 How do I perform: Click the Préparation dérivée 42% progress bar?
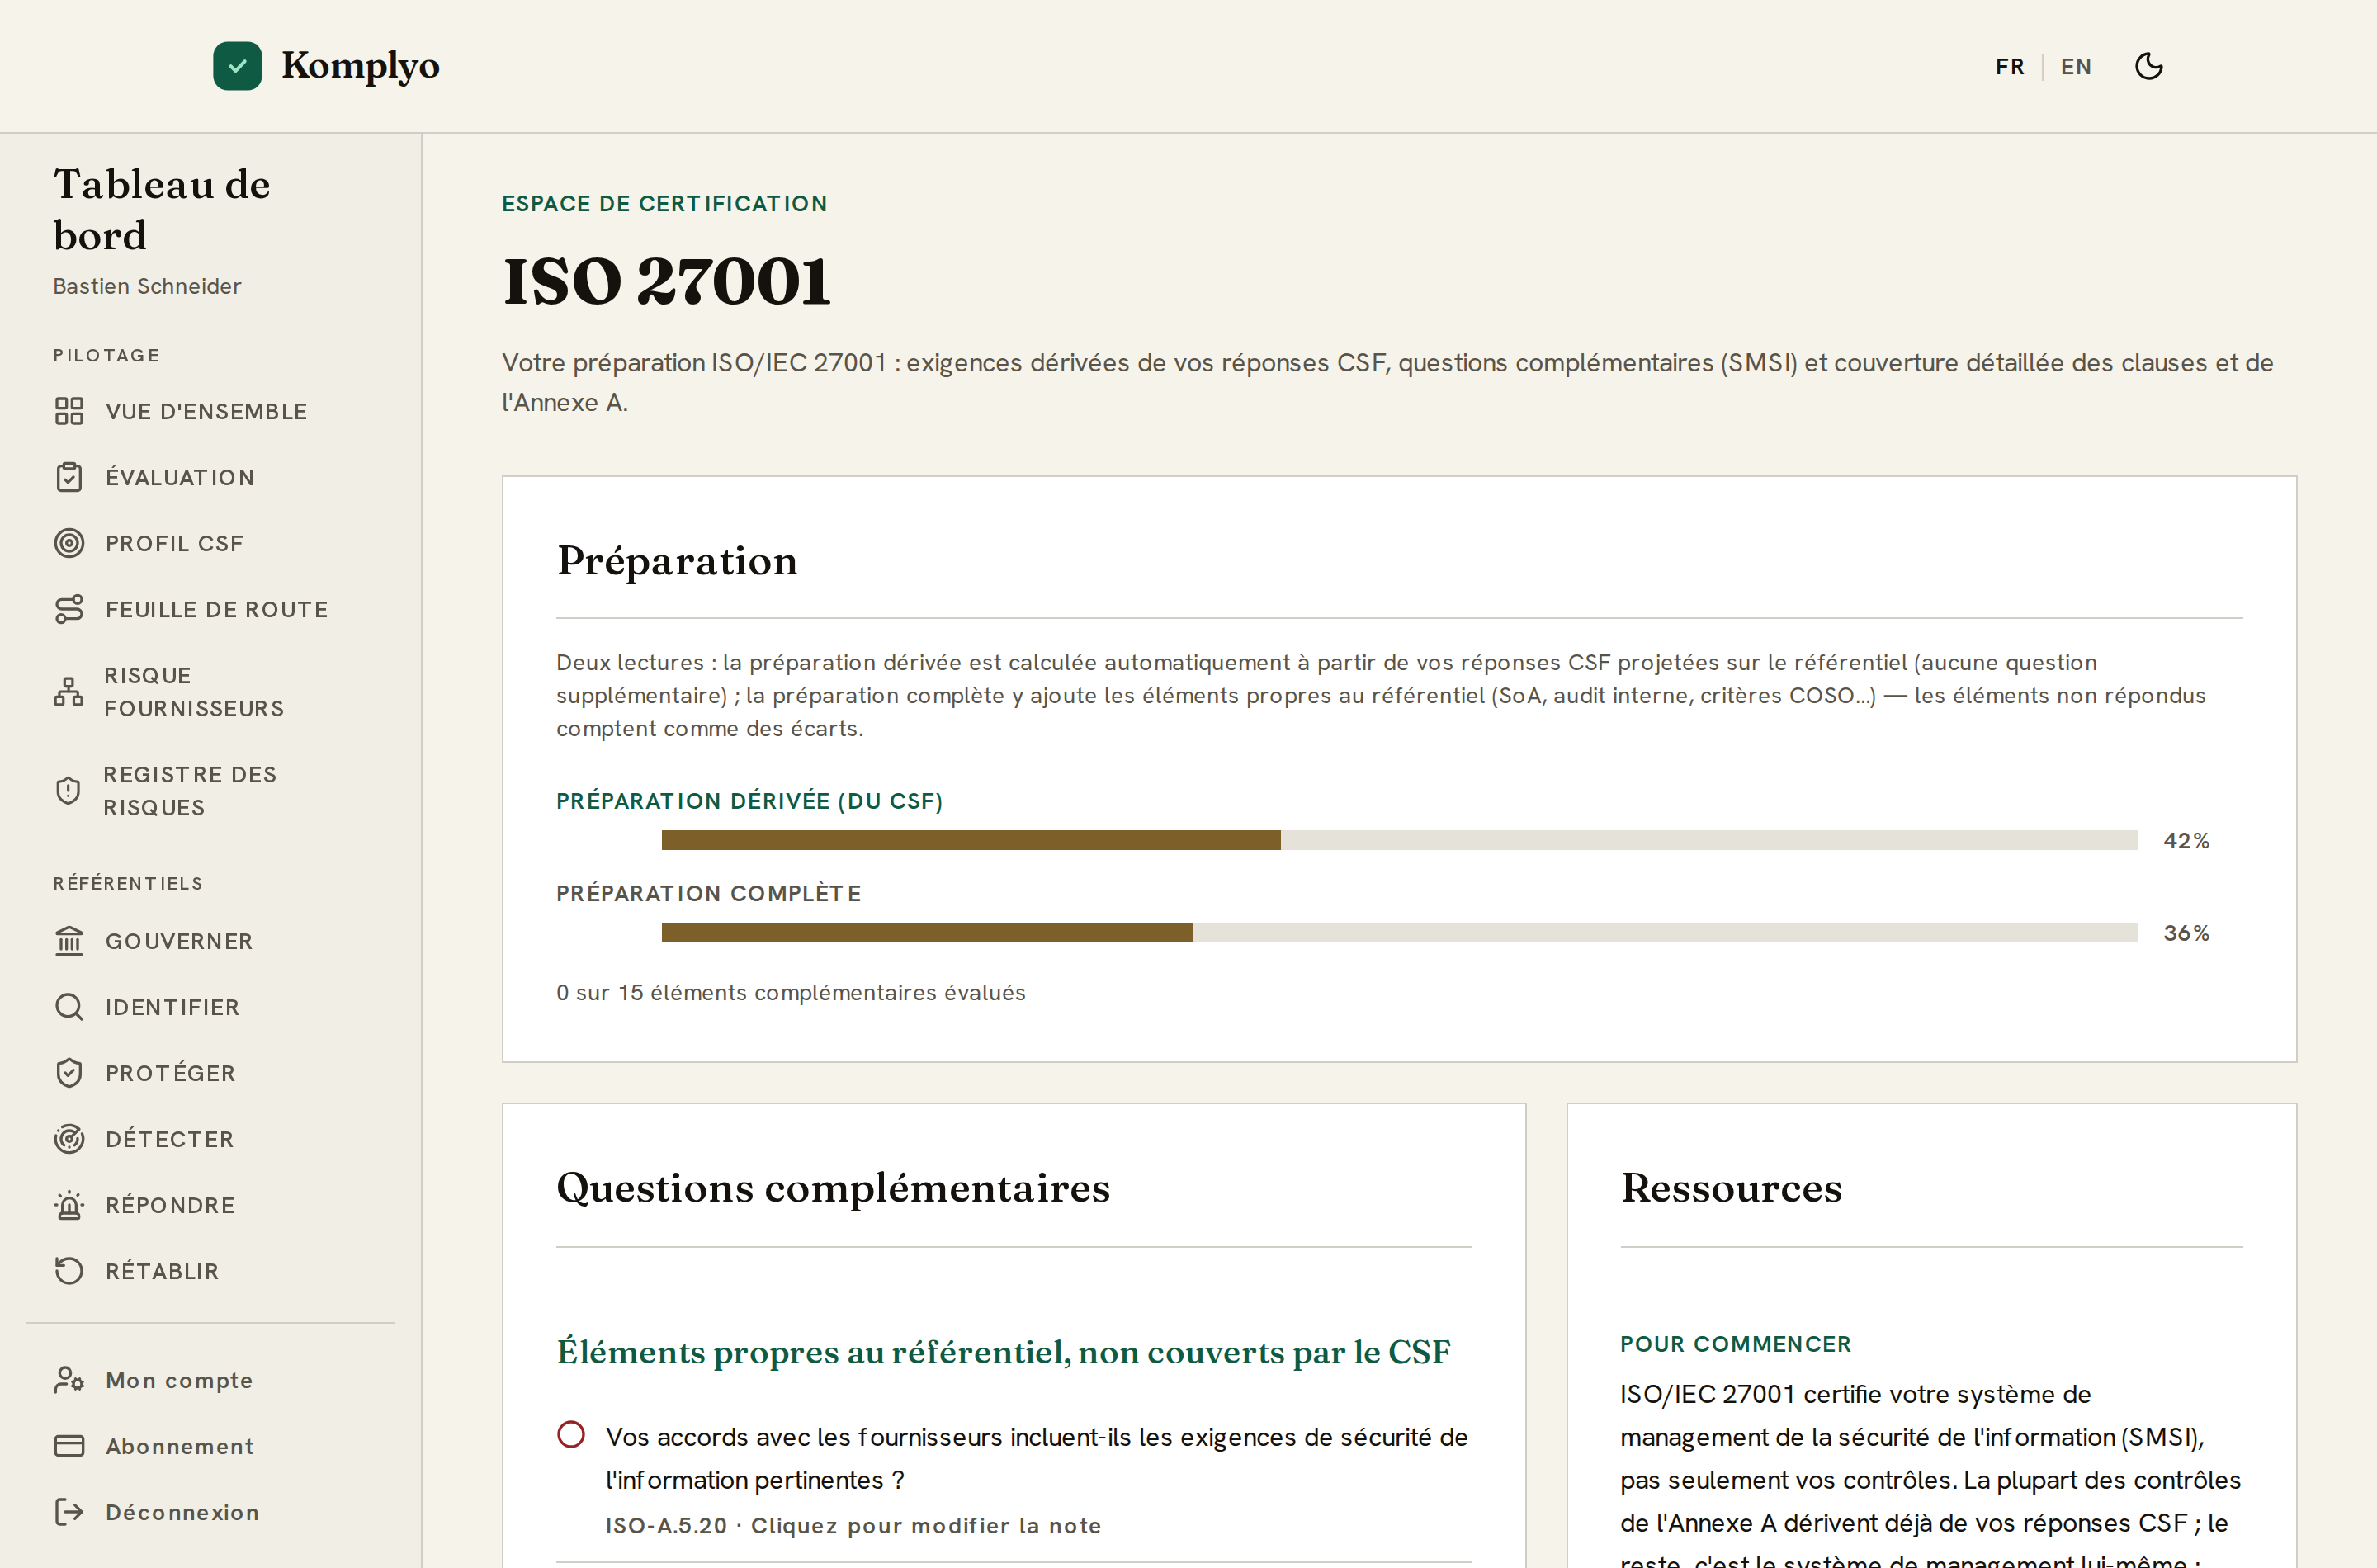[x=1399, y=840]
